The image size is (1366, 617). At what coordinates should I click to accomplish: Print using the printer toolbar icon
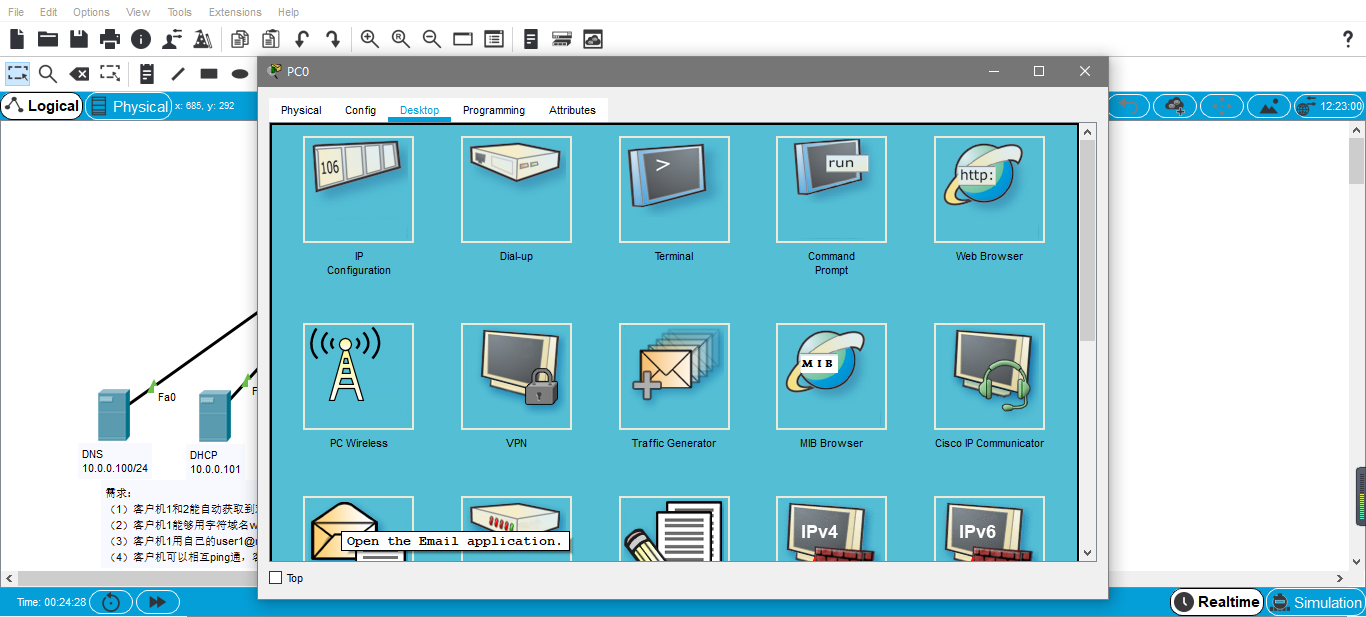pyautogui.click(x=110, y=39)
